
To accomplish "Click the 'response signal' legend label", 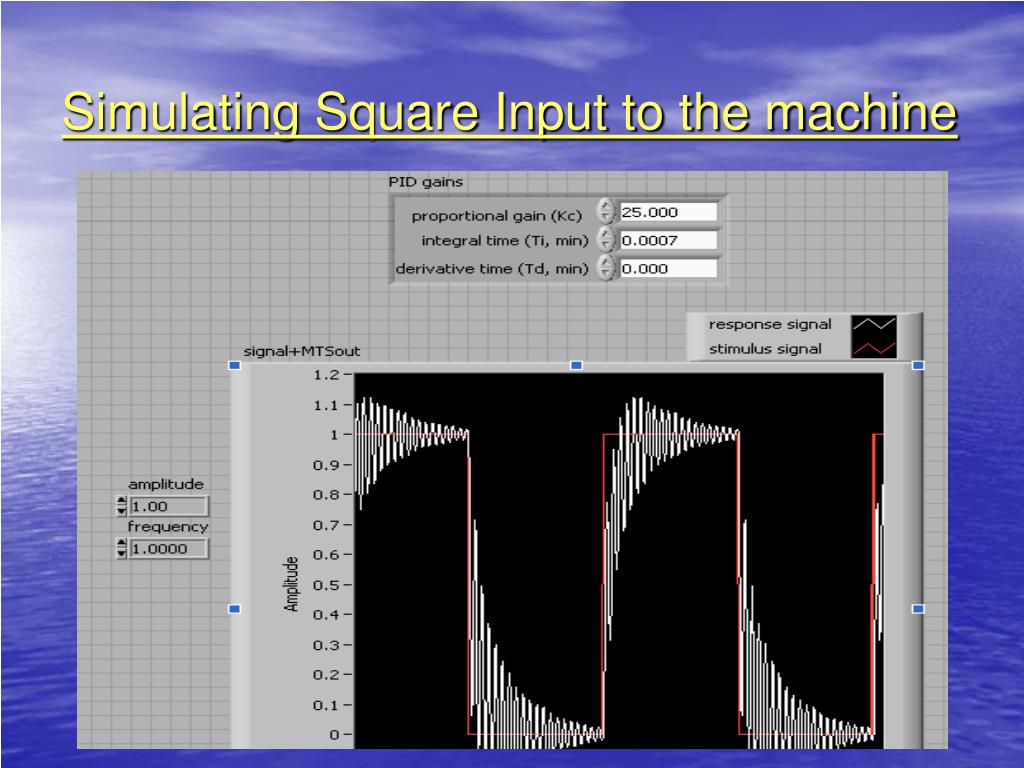I will [770, 324].
